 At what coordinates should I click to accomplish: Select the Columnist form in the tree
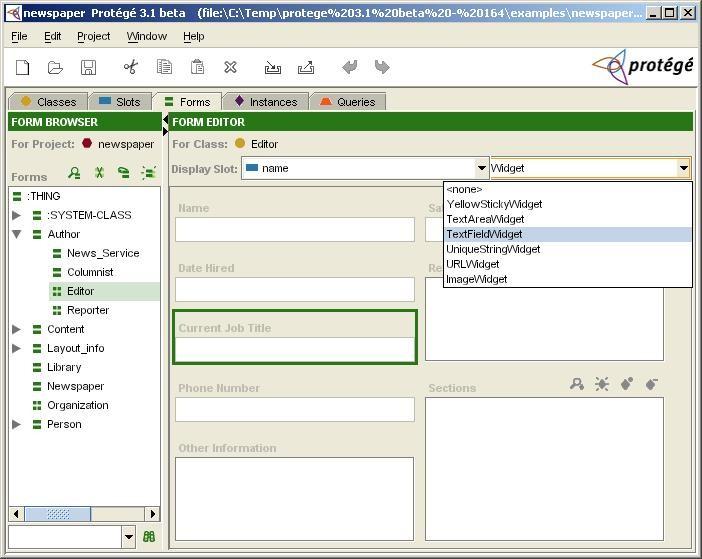pyautogui.click(x=90, y=272)
